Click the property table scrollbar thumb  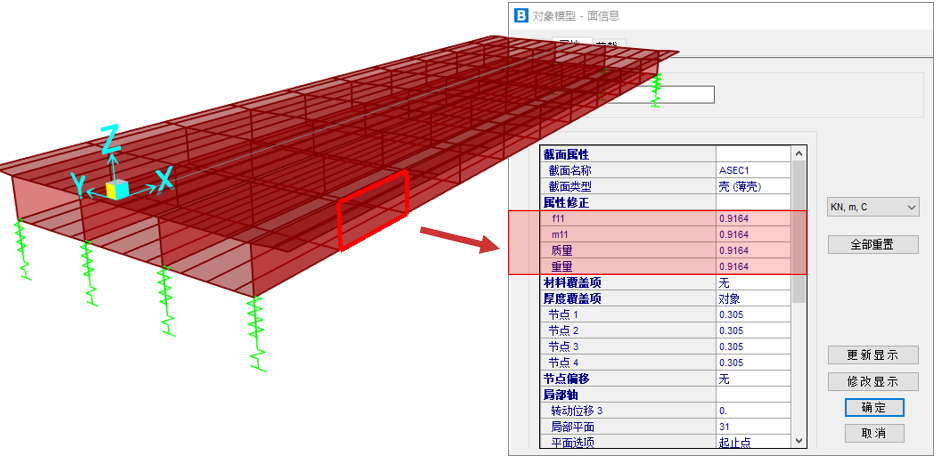click(x=798, y=230)
